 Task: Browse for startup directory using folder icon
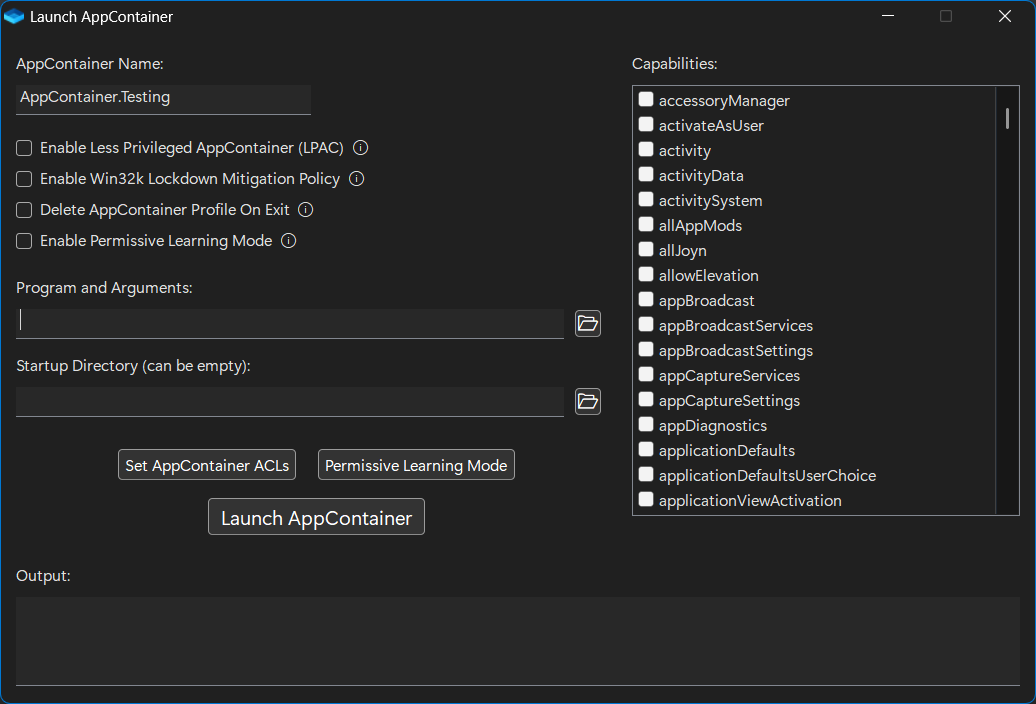point(587,402)
